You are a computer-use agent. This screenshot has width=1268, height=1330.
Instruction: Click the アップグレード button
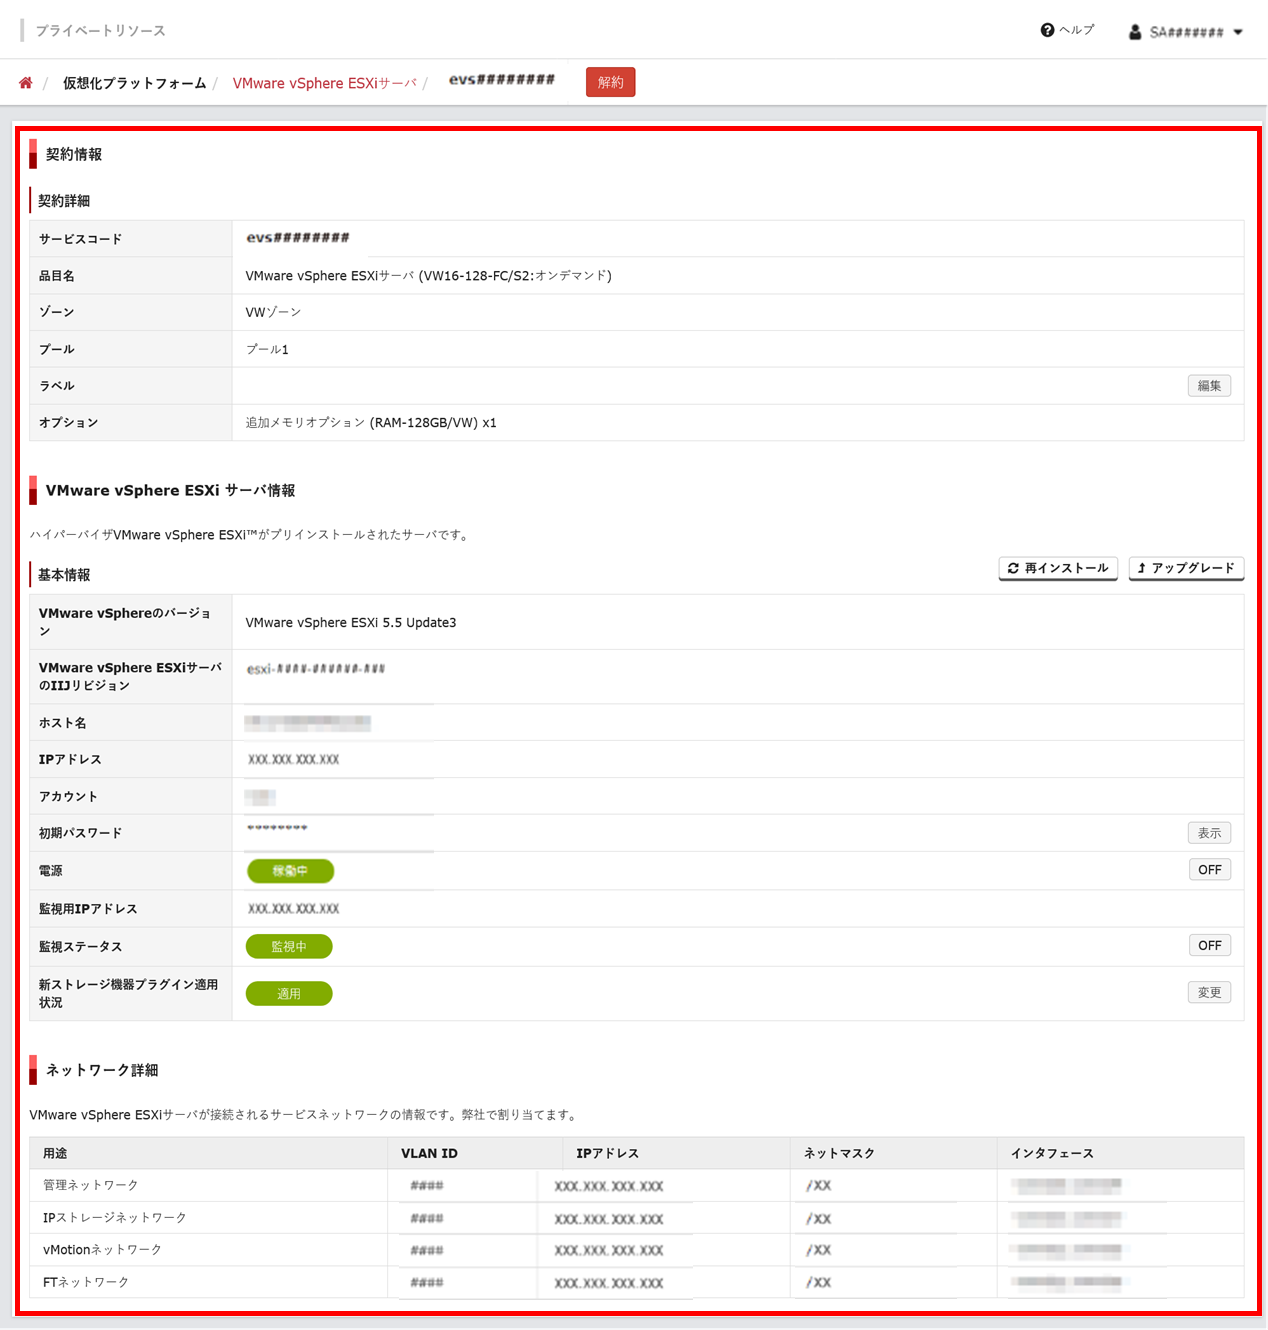1186,568
